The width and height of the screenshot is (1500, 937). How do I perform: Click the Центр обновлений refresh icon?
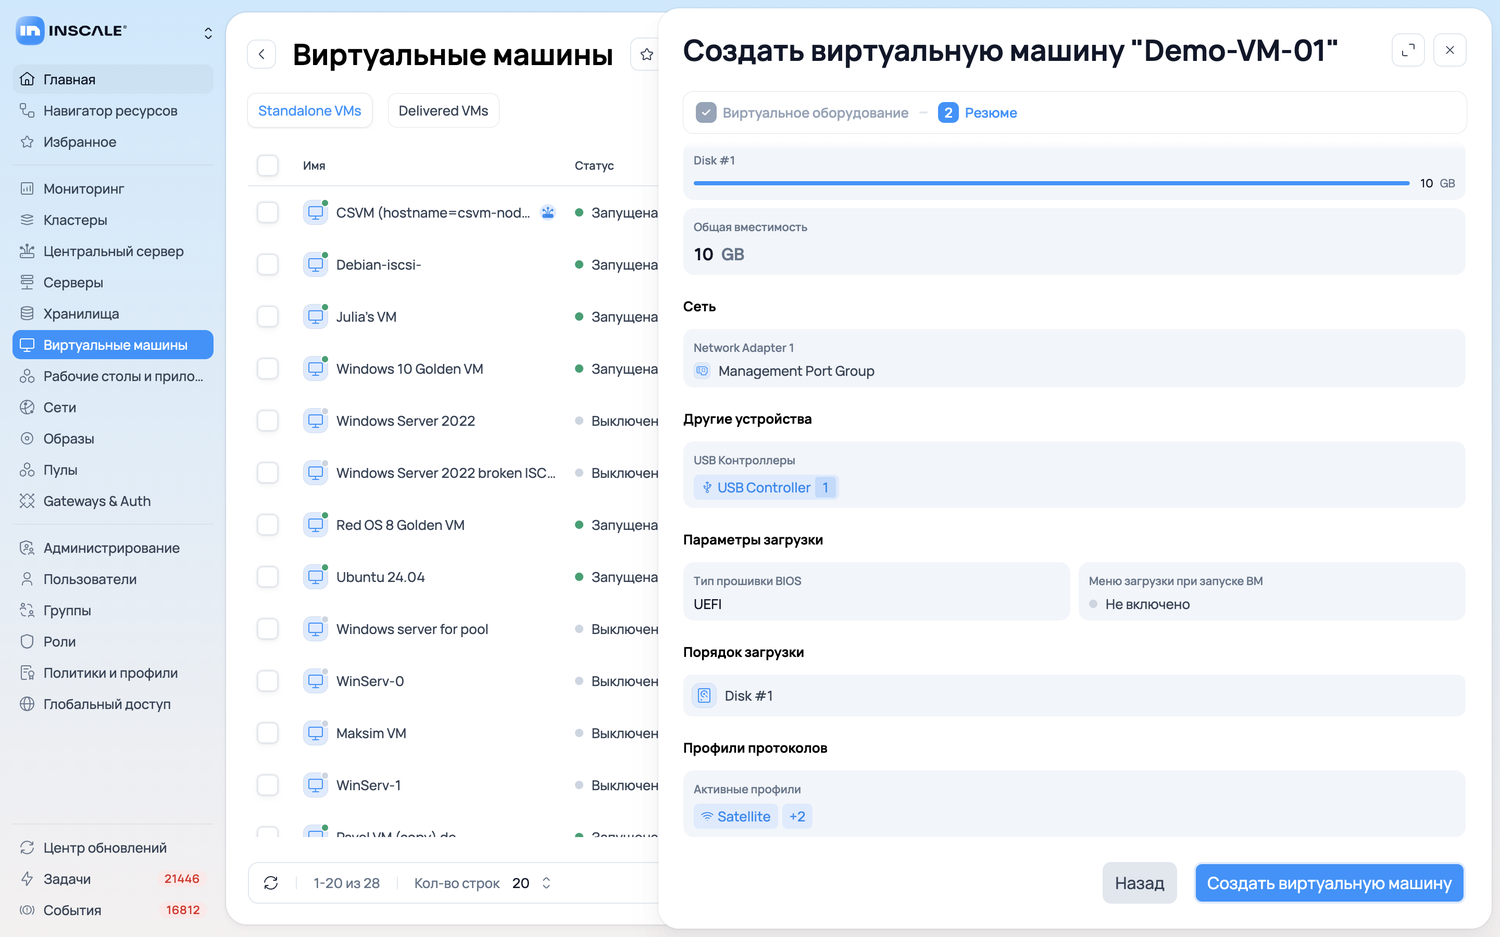(27, 848)
